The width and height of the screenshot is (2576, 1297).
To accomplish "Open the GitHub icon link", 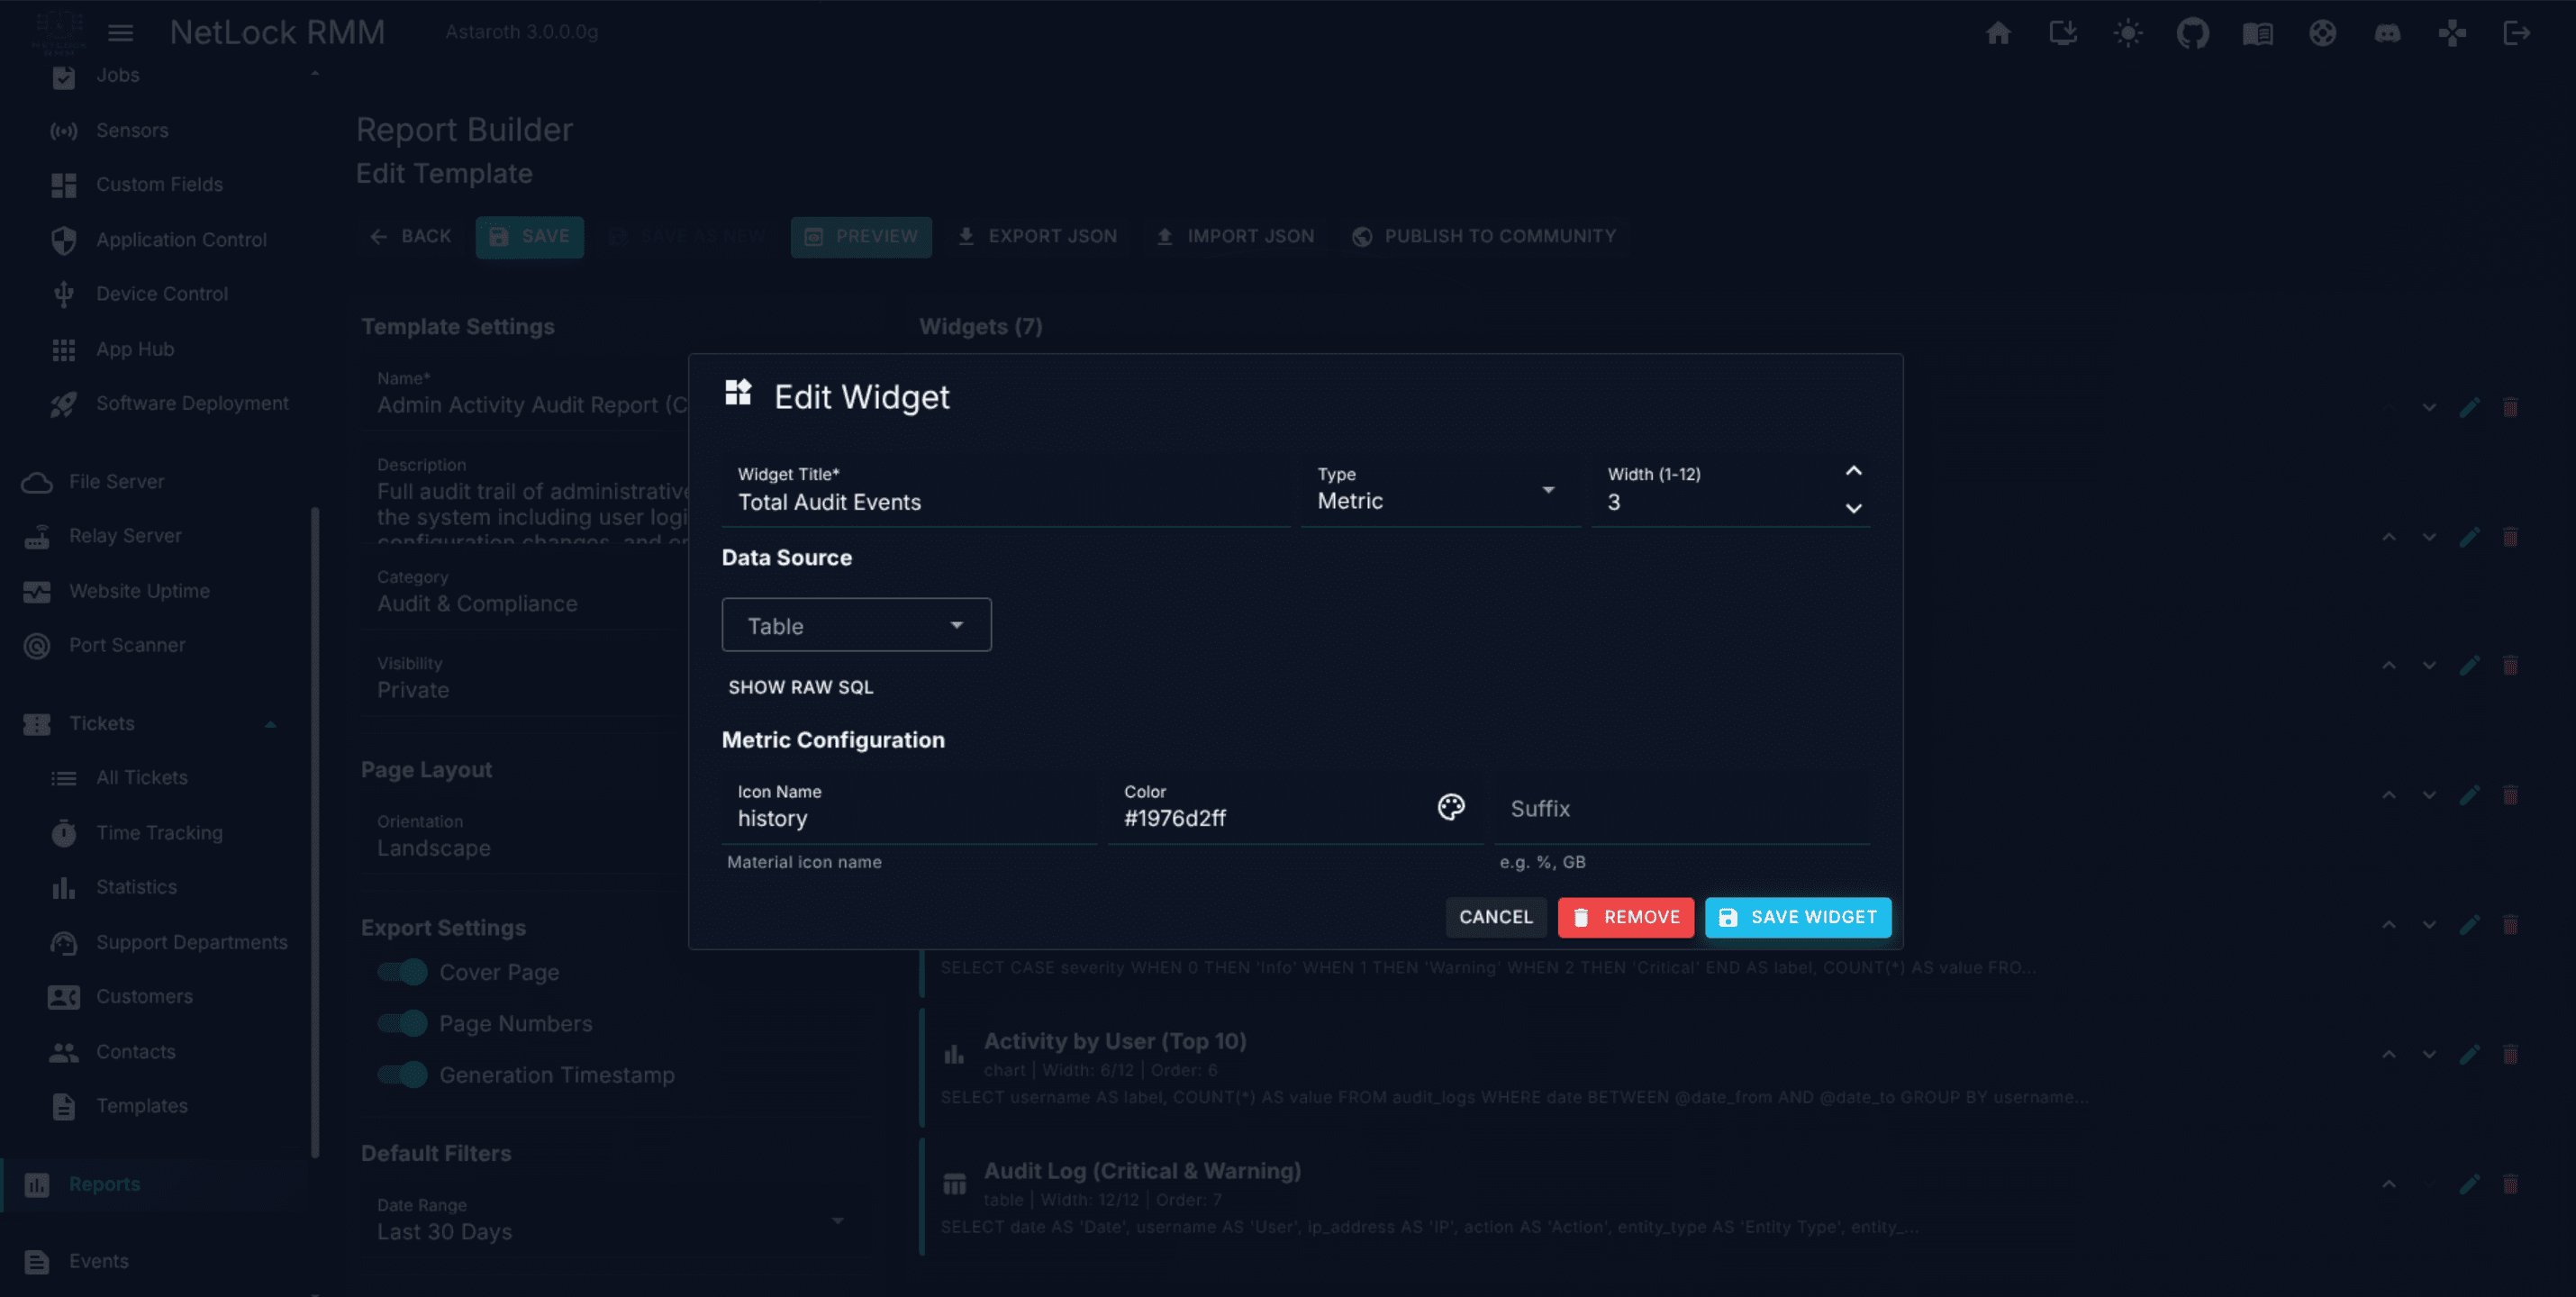I will click(x=2193, y=33).
